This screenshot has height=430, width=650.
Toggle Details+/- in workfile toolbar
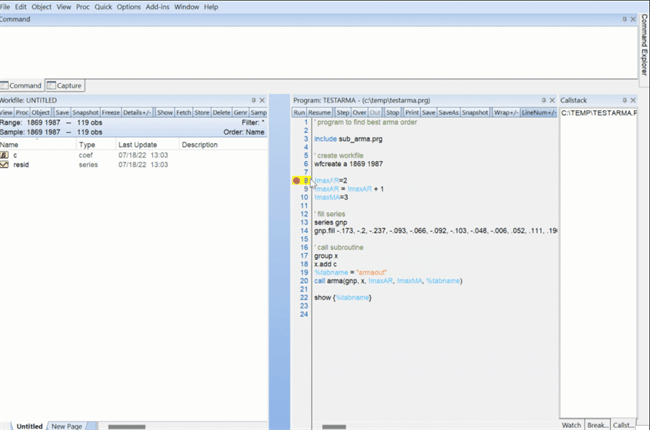pos(137,113)
